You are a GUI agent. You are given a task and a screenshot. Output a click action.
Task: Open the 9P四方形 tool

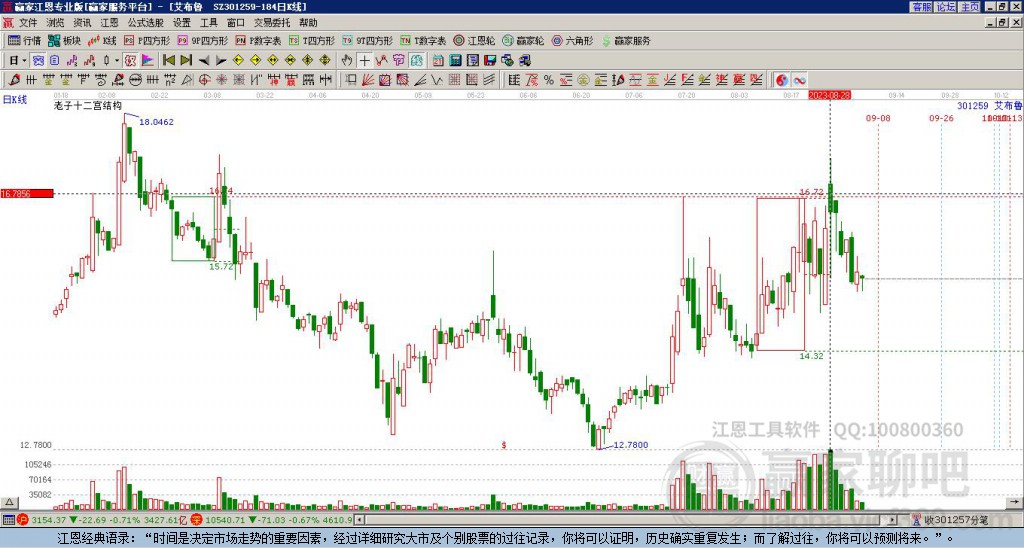coord(203,40)
